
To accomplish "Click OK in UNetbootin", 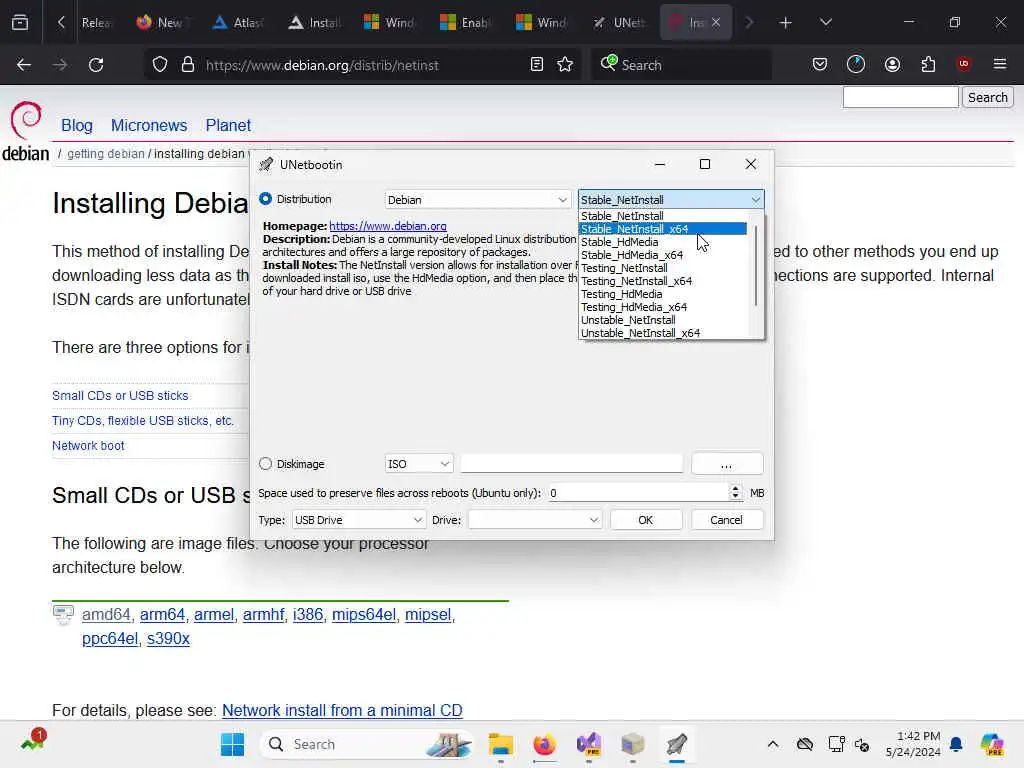I will tap(646, 520).
